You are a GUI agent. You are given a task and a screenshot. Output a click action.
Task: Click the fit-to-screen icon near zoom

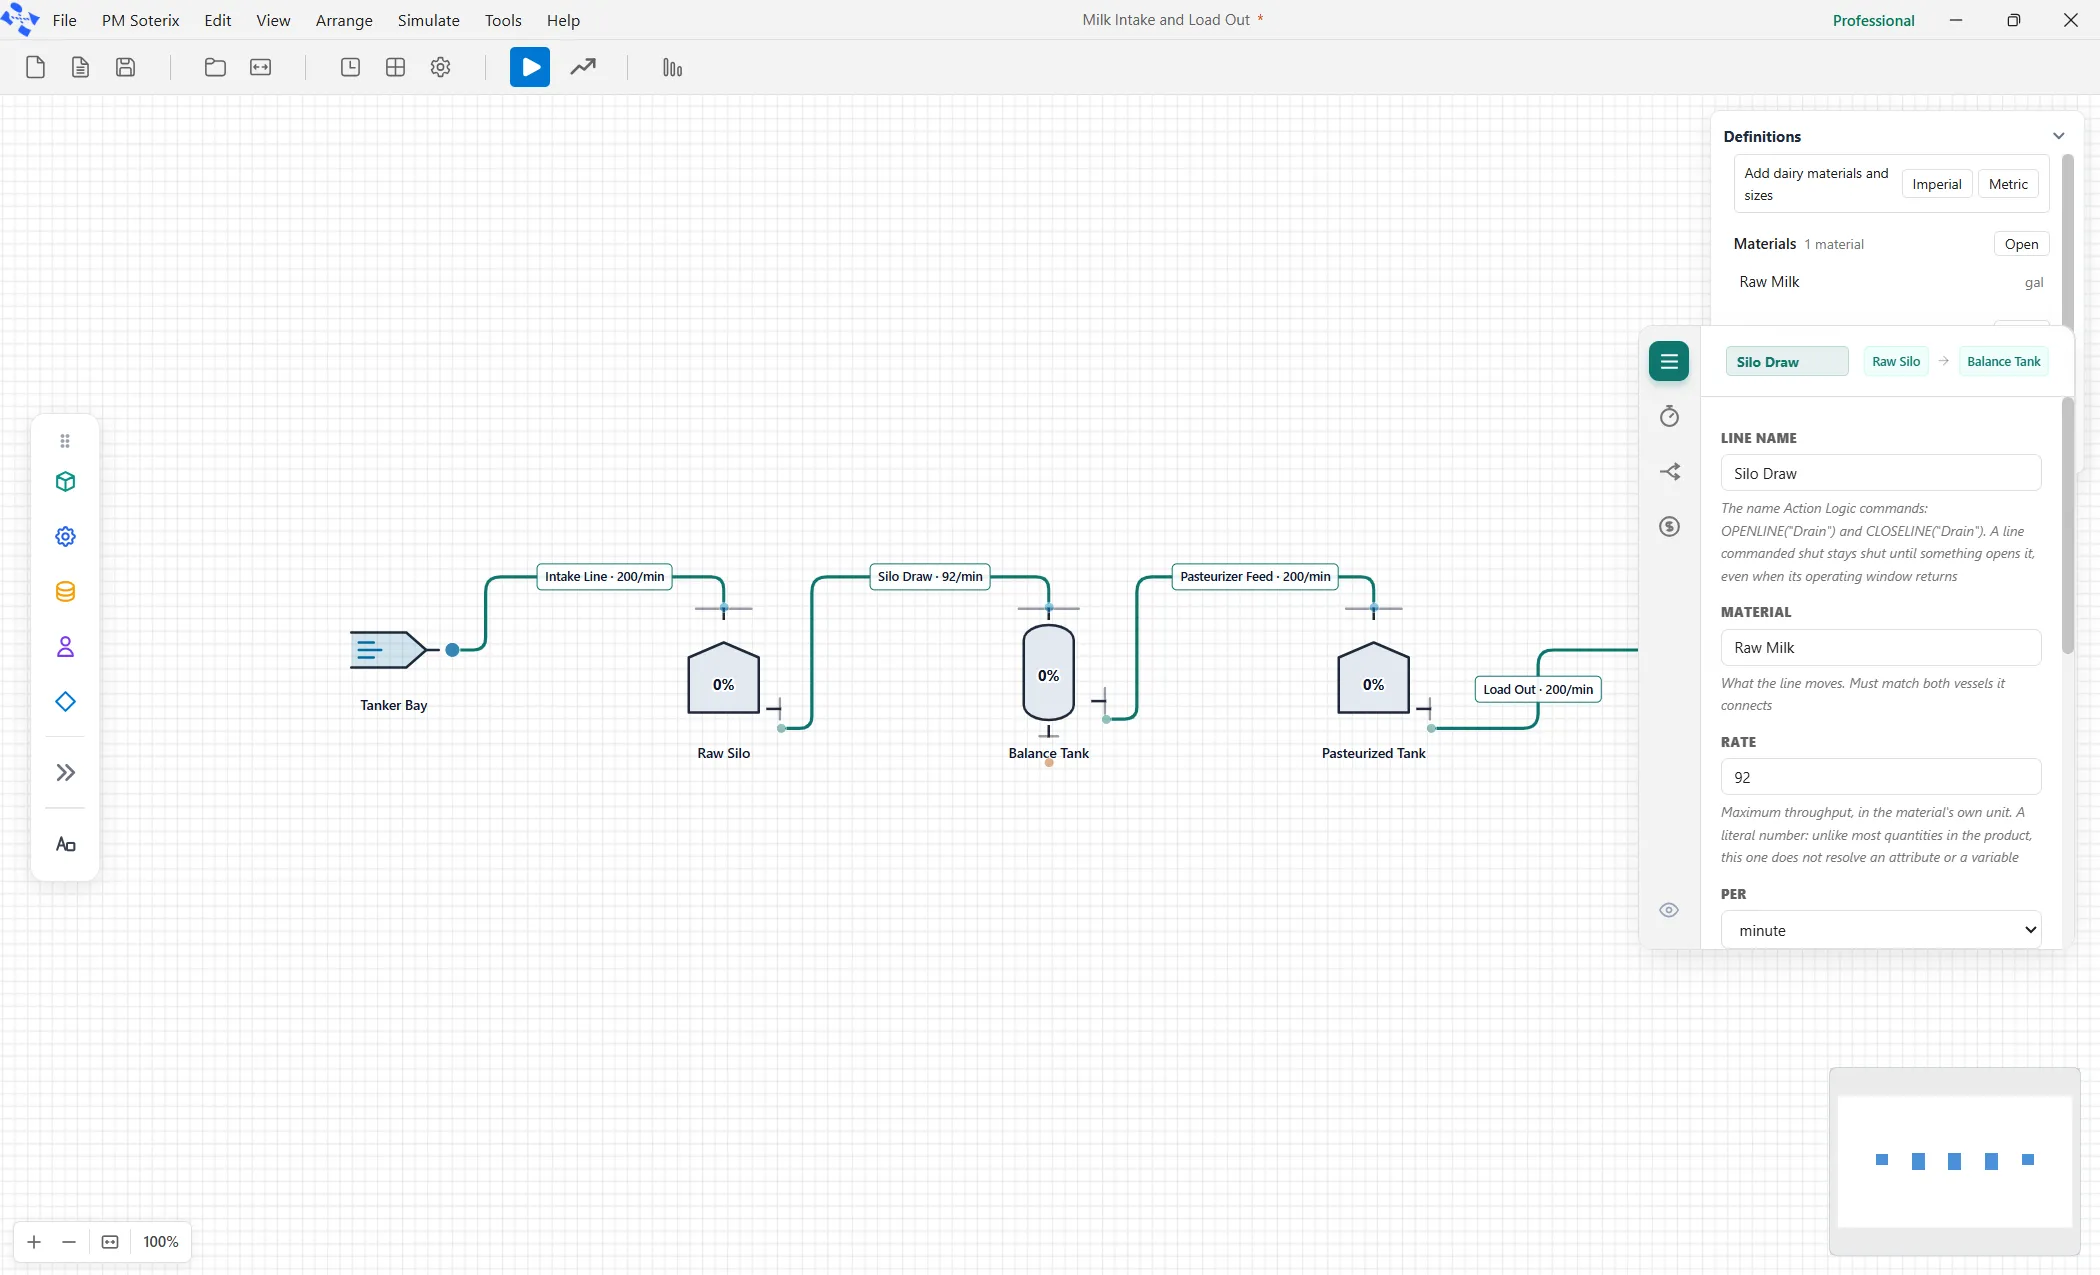tap(110, 1242)
